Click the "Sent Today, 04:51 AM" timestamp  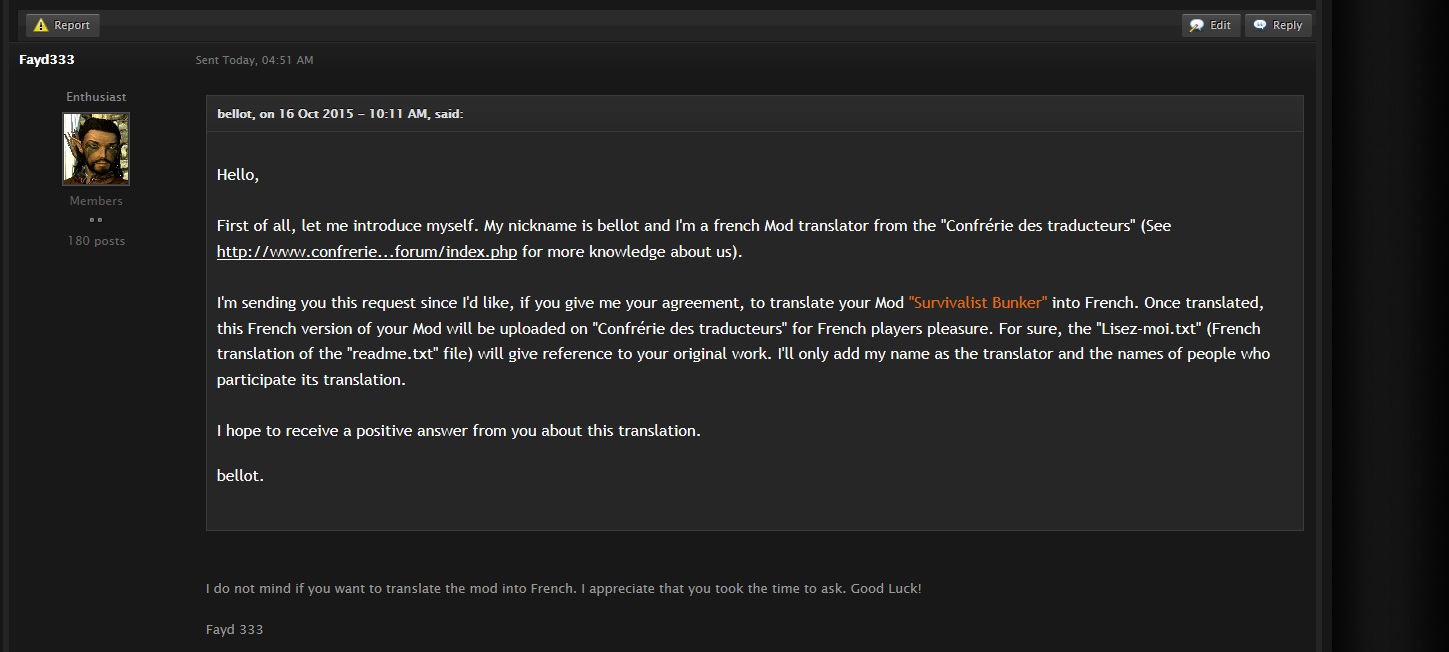click(x=254, y=60)
